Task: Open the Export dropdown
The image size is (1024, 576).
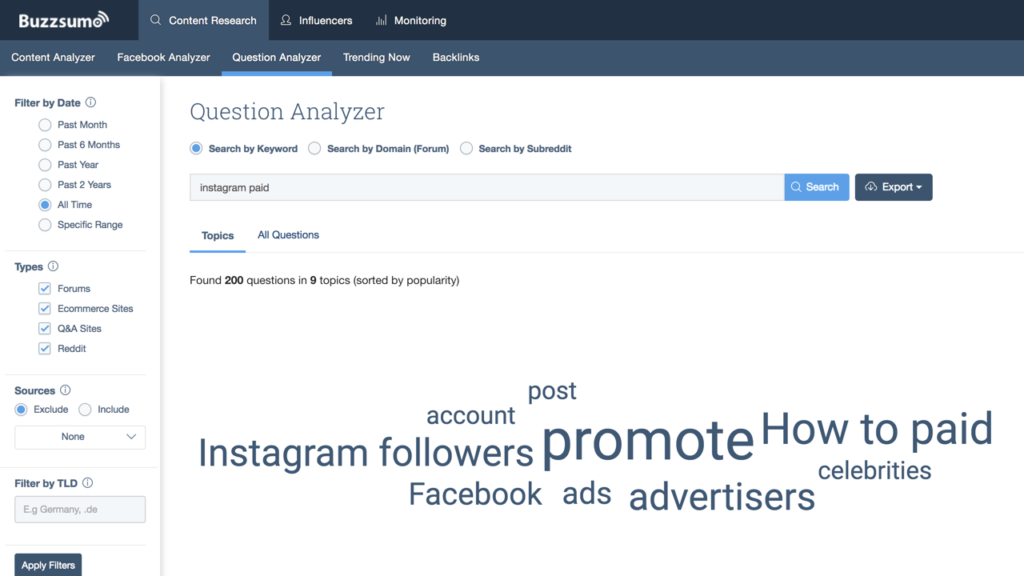Action: pyautogui.click(x=893, y=187)
